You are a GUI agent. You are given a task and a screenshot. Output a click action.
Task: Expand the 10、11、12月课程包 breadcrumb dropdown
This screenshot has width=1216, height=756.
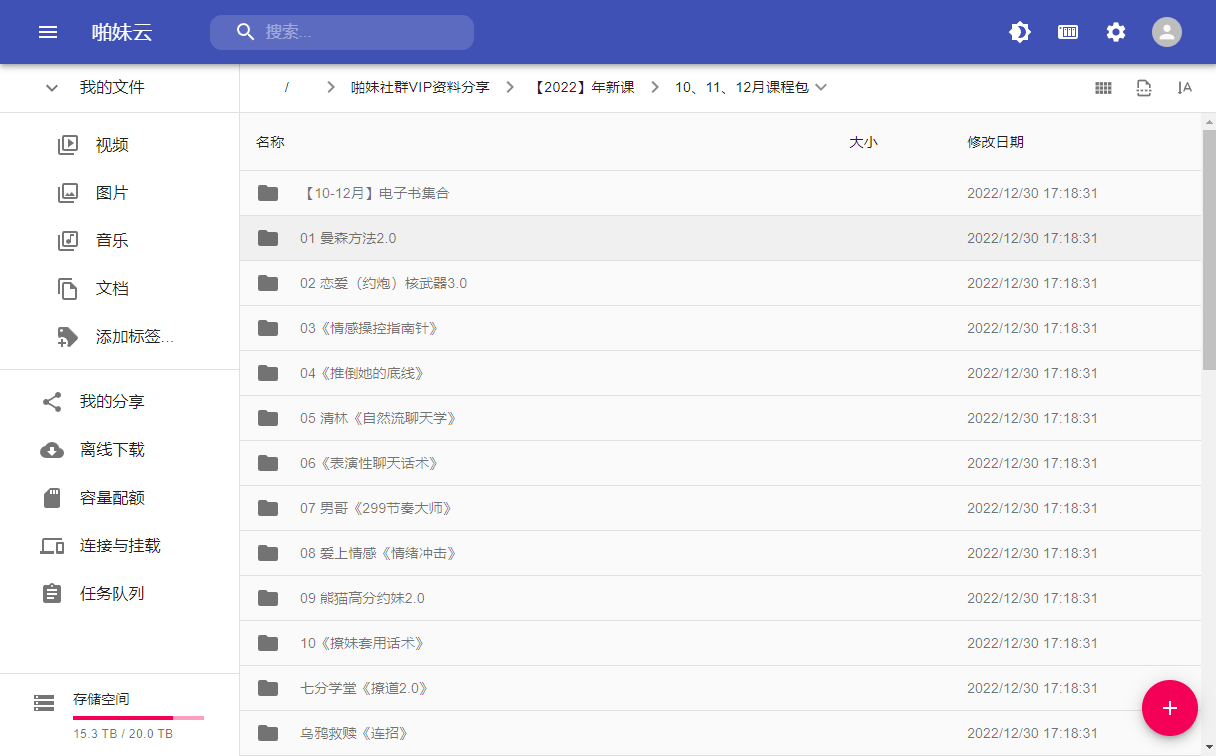(821, 88)
